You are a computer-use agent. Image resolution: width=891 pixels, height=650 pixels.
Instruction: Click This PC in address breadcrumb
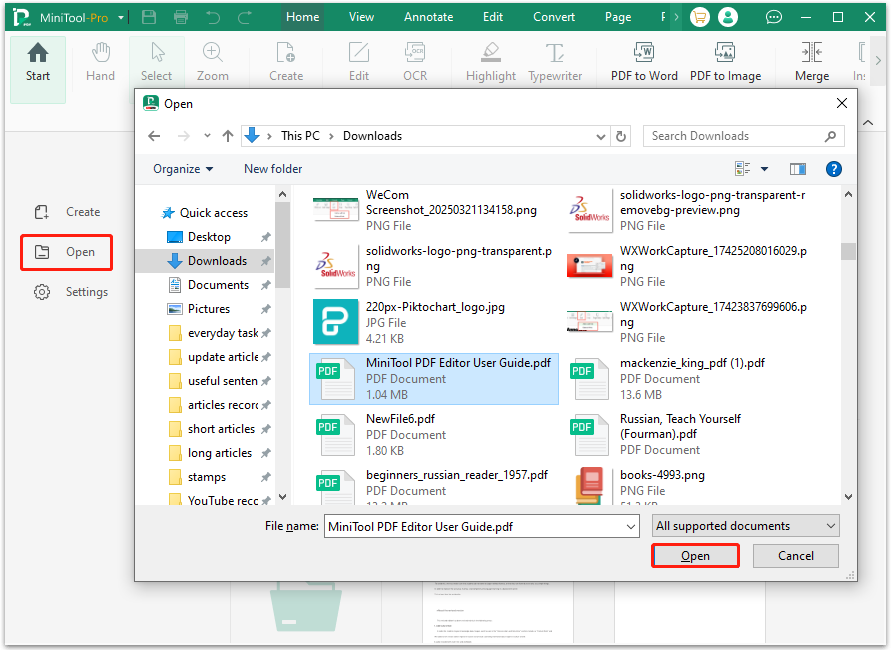[x=300, y=136]
